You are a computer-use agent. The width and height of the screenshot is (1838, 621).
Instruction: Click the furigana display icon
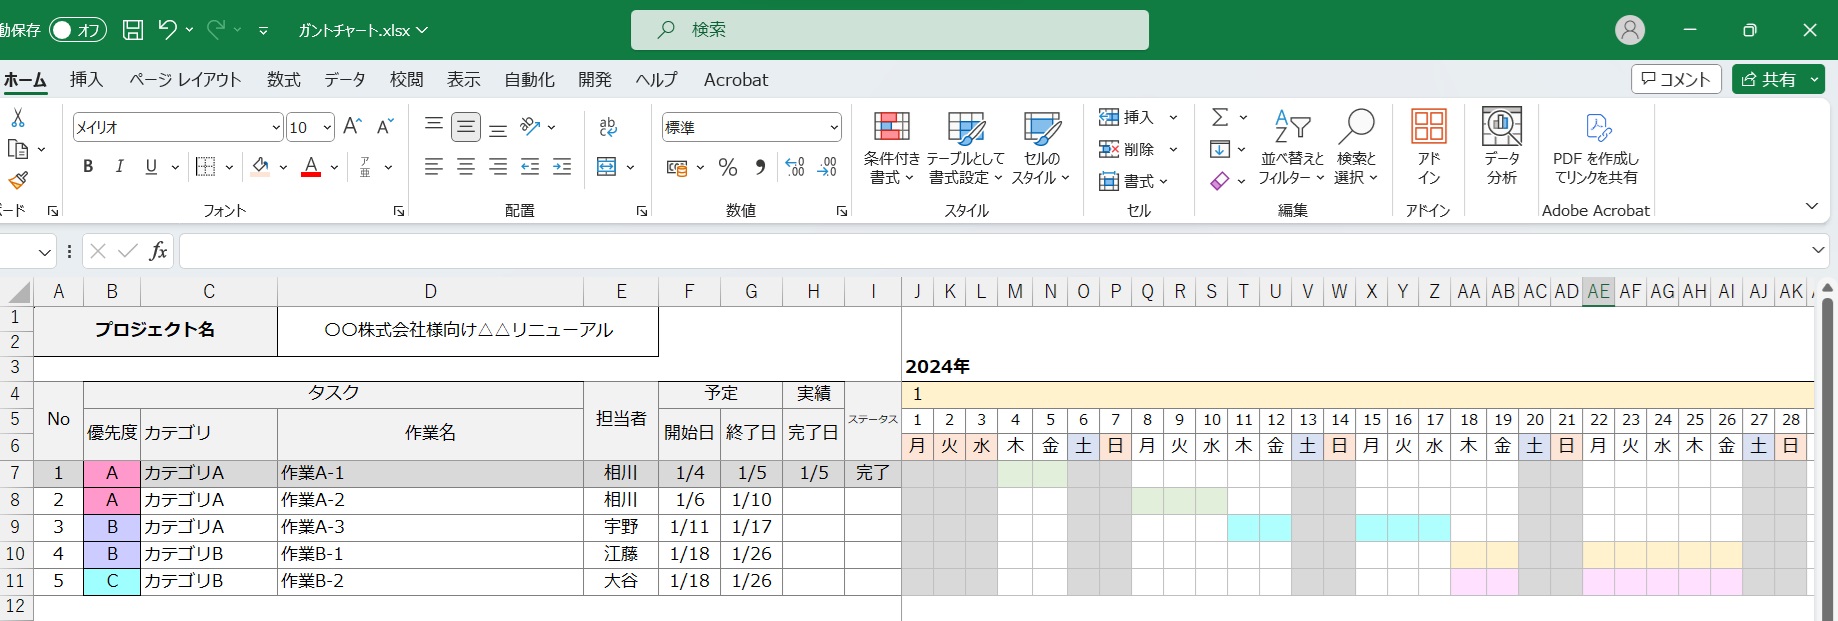click(366, 167)
